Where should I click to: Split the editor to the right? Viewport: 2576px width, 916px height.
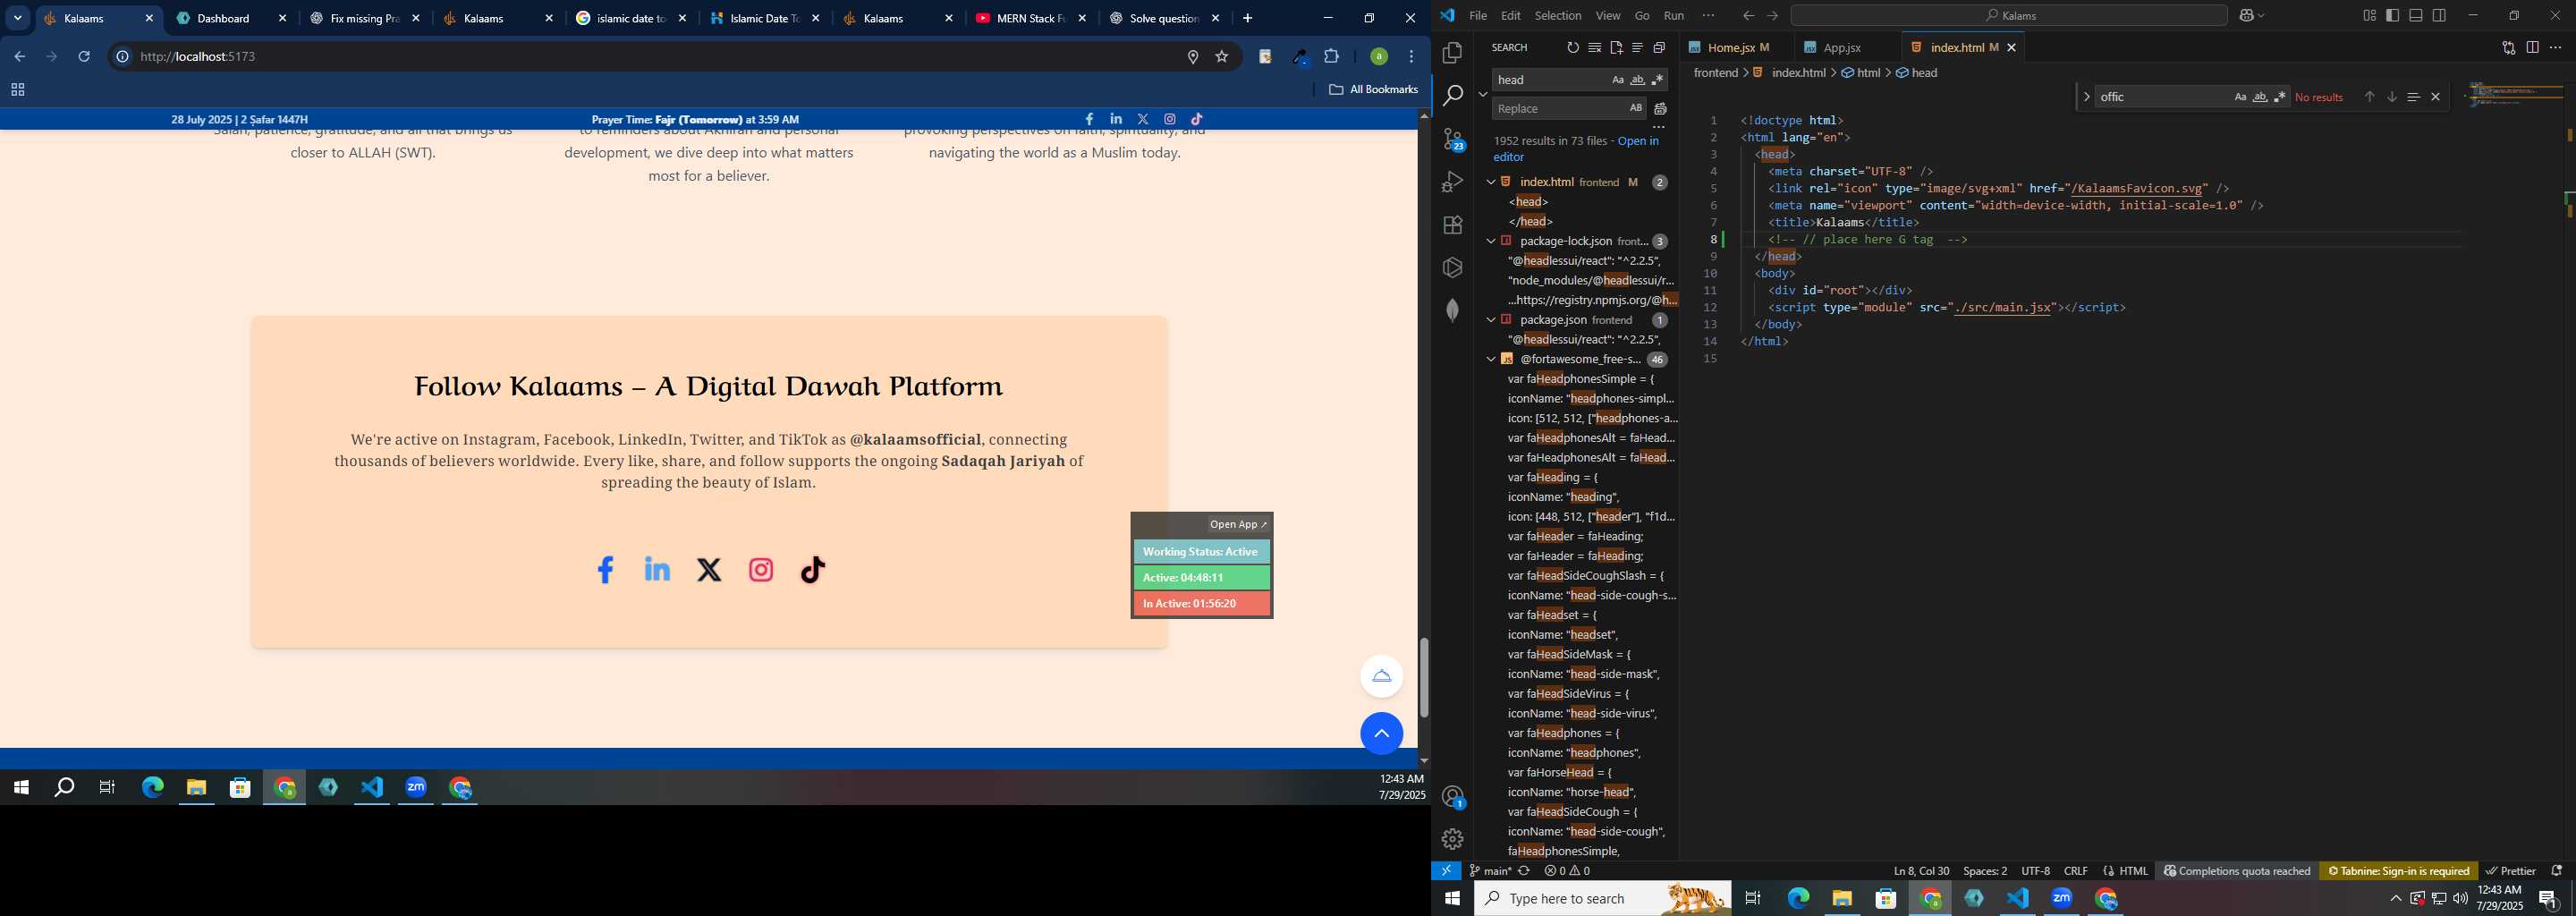coord(2532,48)
